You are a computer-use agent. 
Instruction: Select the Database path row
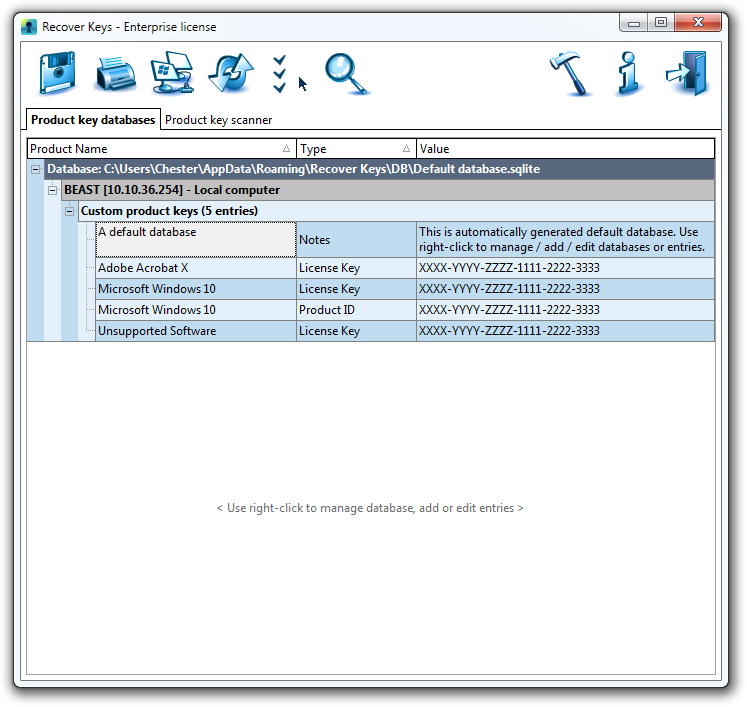click(379, 169)
